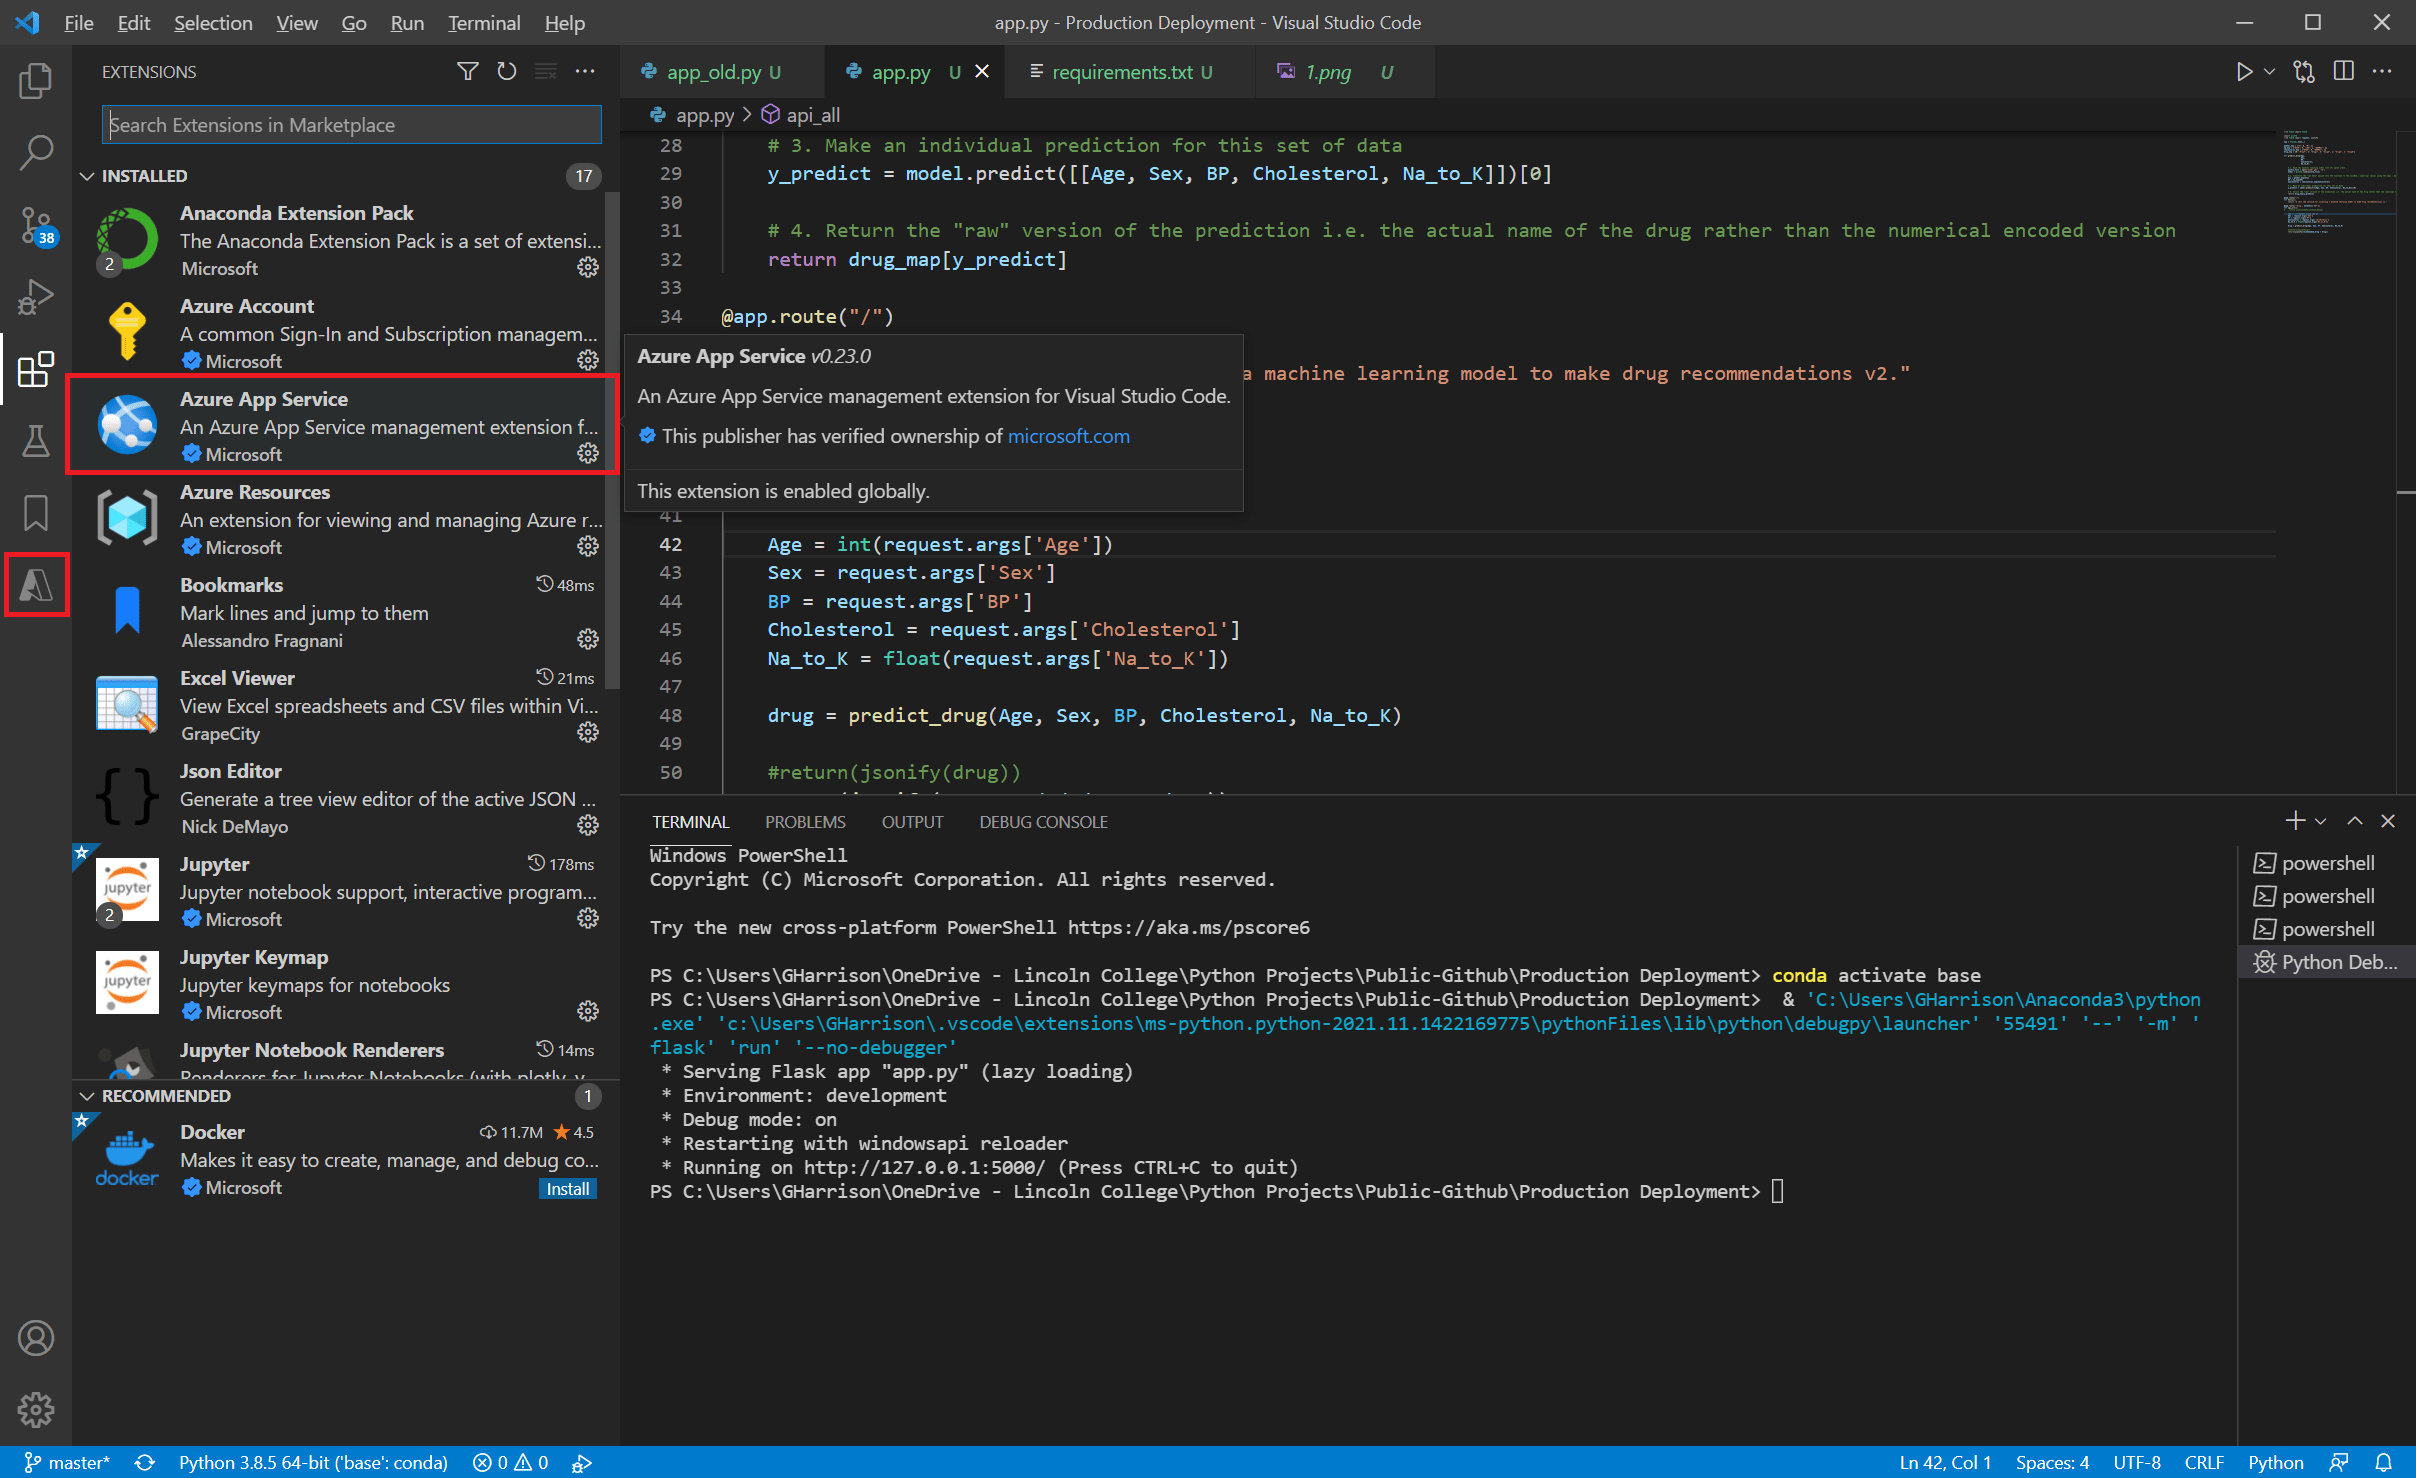Click the editor minimap preview

click(x=2336, y=182)
